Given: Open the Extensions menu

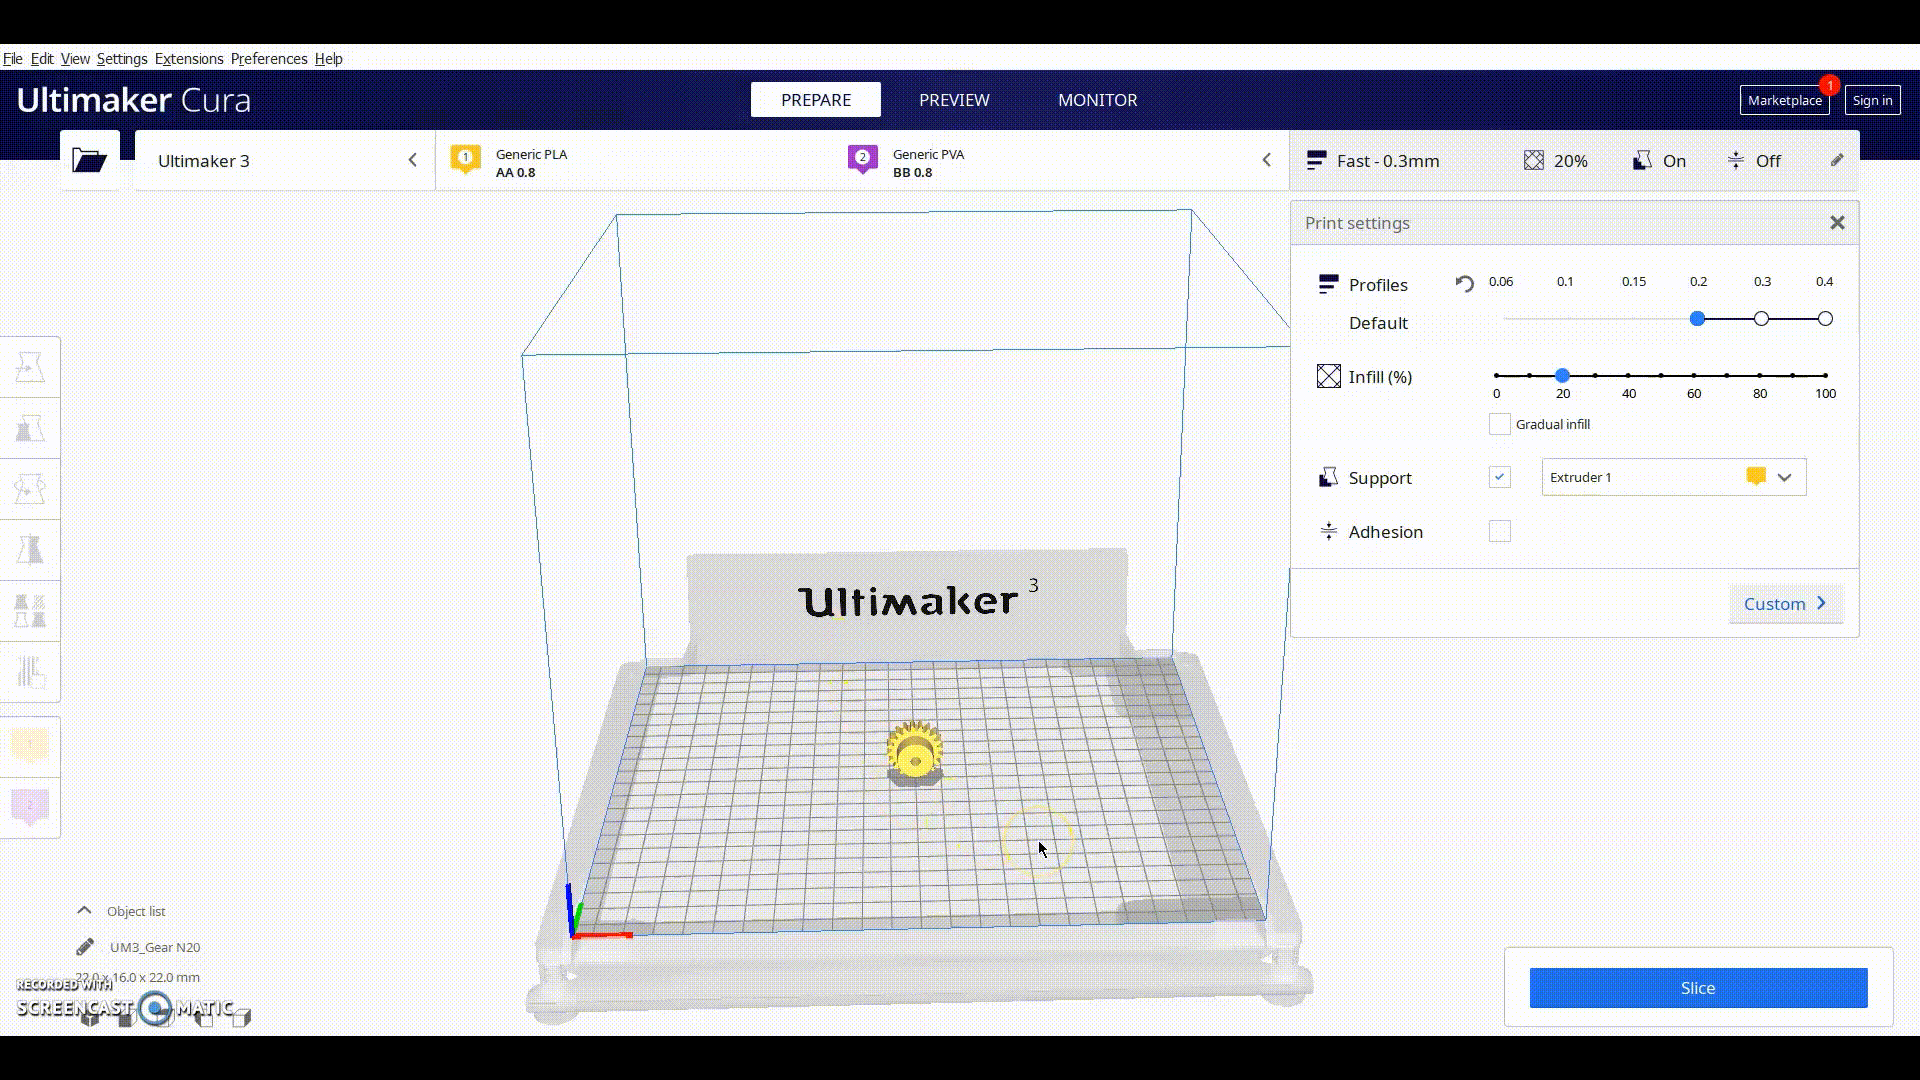Looking at the screenshot, I should [189, 58].
